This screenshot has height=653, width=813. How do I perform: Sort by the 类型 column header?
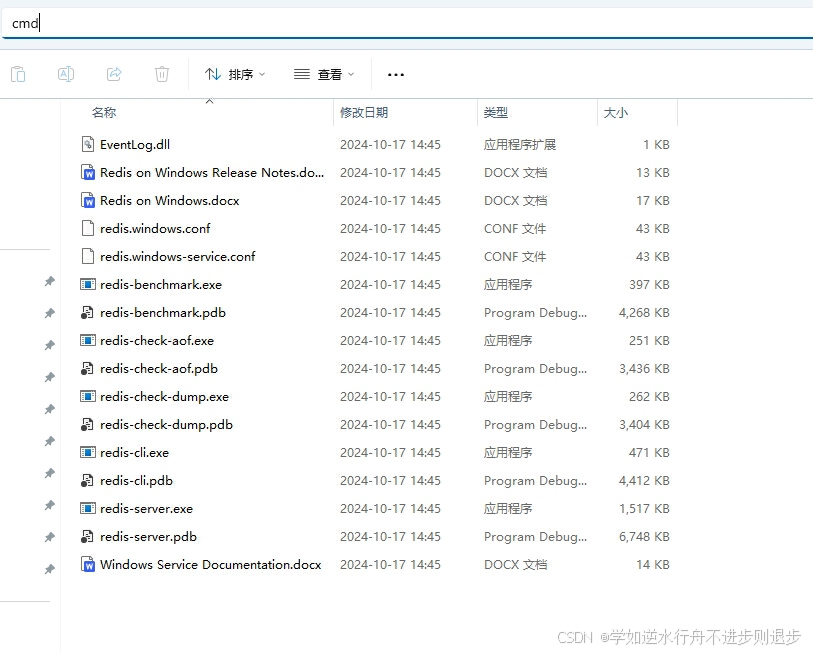[x=496, y=113]
